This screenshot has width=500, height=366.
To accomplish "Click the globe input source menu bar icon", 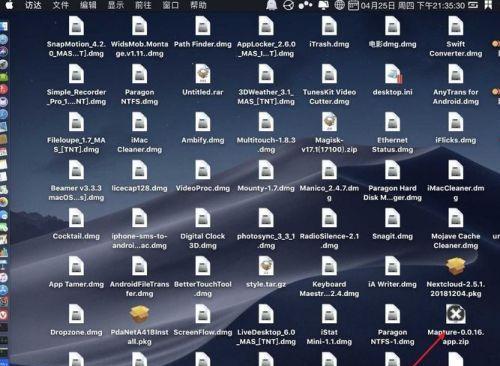I will click(x=339, y=5).
